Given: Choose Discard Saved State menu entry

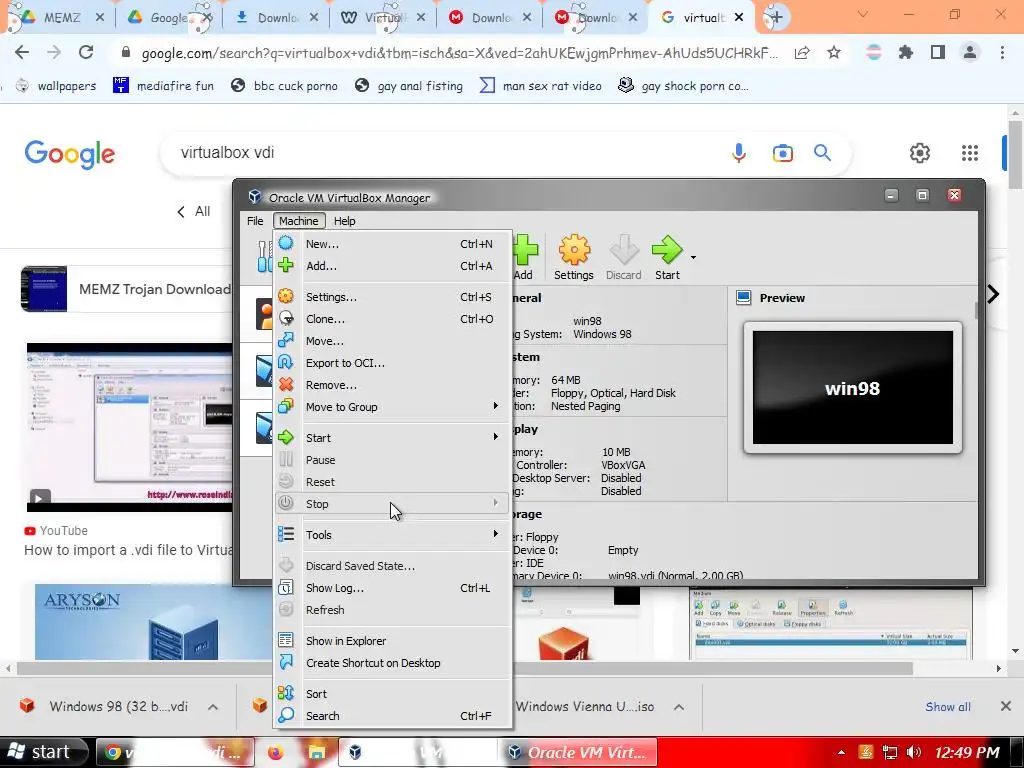Looking at the screenshot, I should tap(392, 566).
